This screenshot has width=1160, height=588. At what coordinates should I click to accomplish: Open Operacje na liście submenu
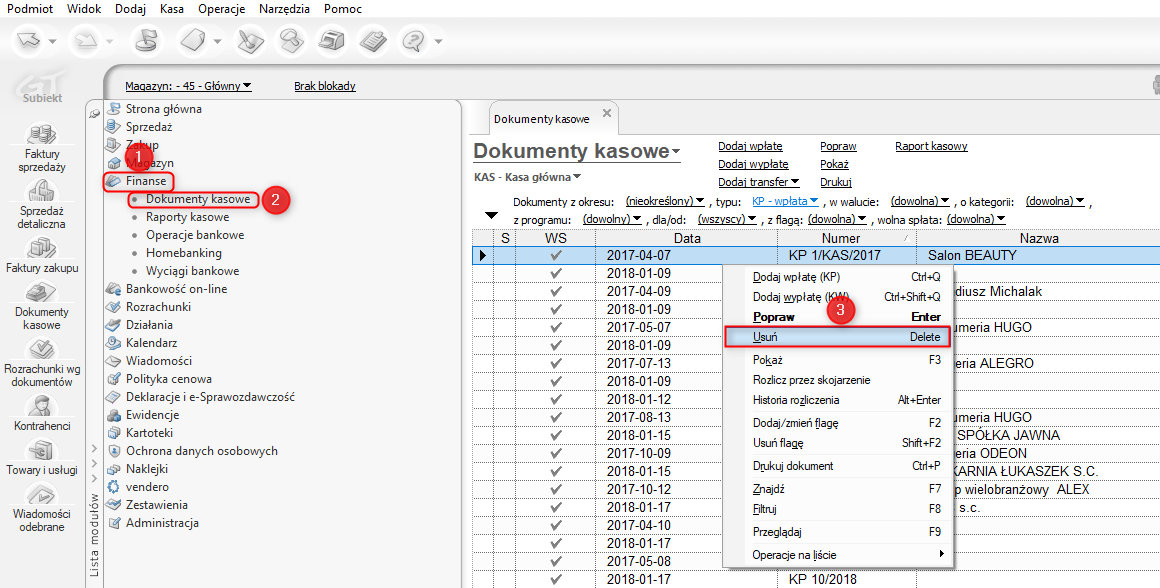tap(794, 554)
